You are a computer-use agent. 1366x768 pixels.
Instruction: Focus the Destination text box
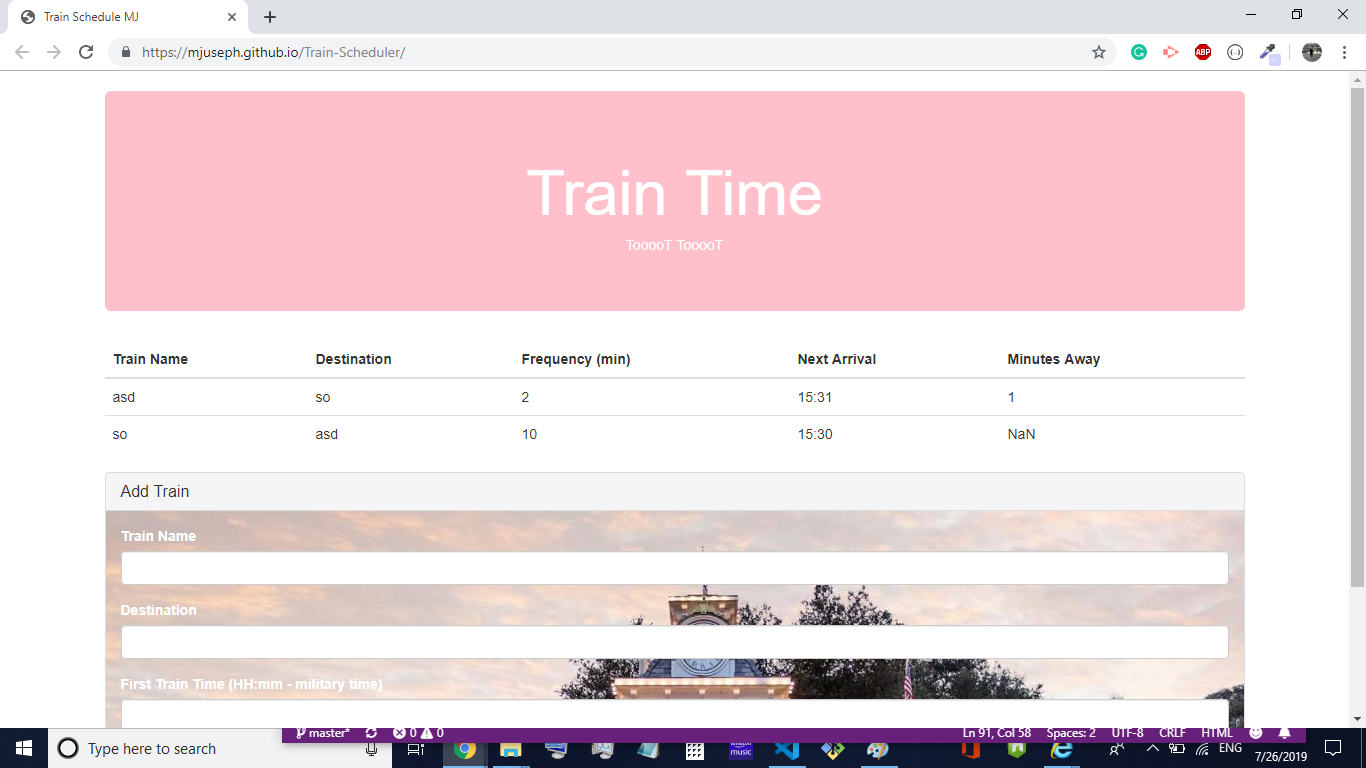[x=674, y=642]
